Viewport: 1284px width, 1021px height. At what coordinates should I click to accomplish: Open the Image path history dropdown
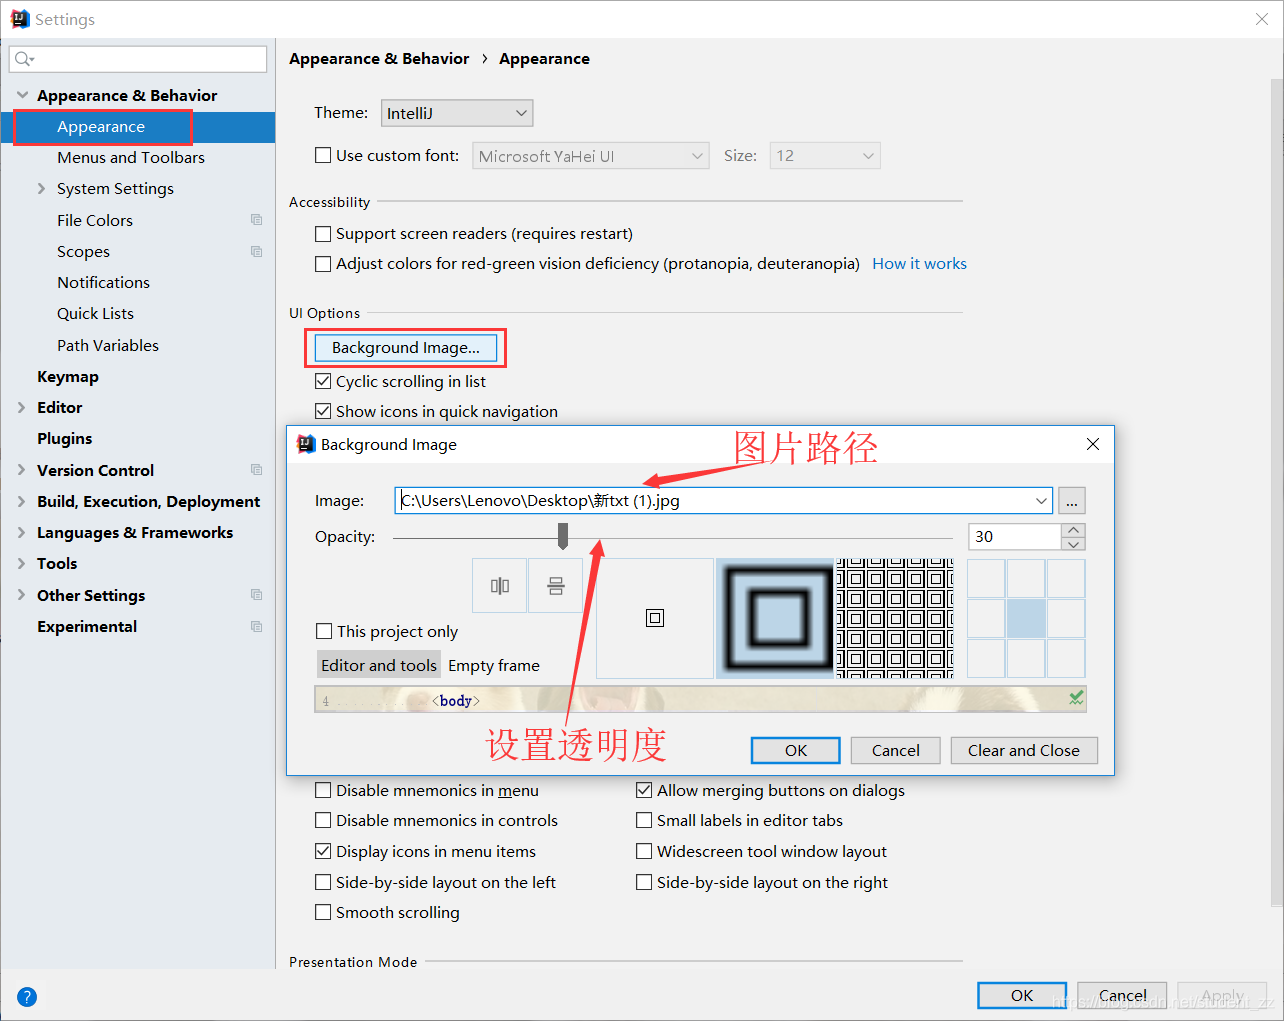point(1041,500)
